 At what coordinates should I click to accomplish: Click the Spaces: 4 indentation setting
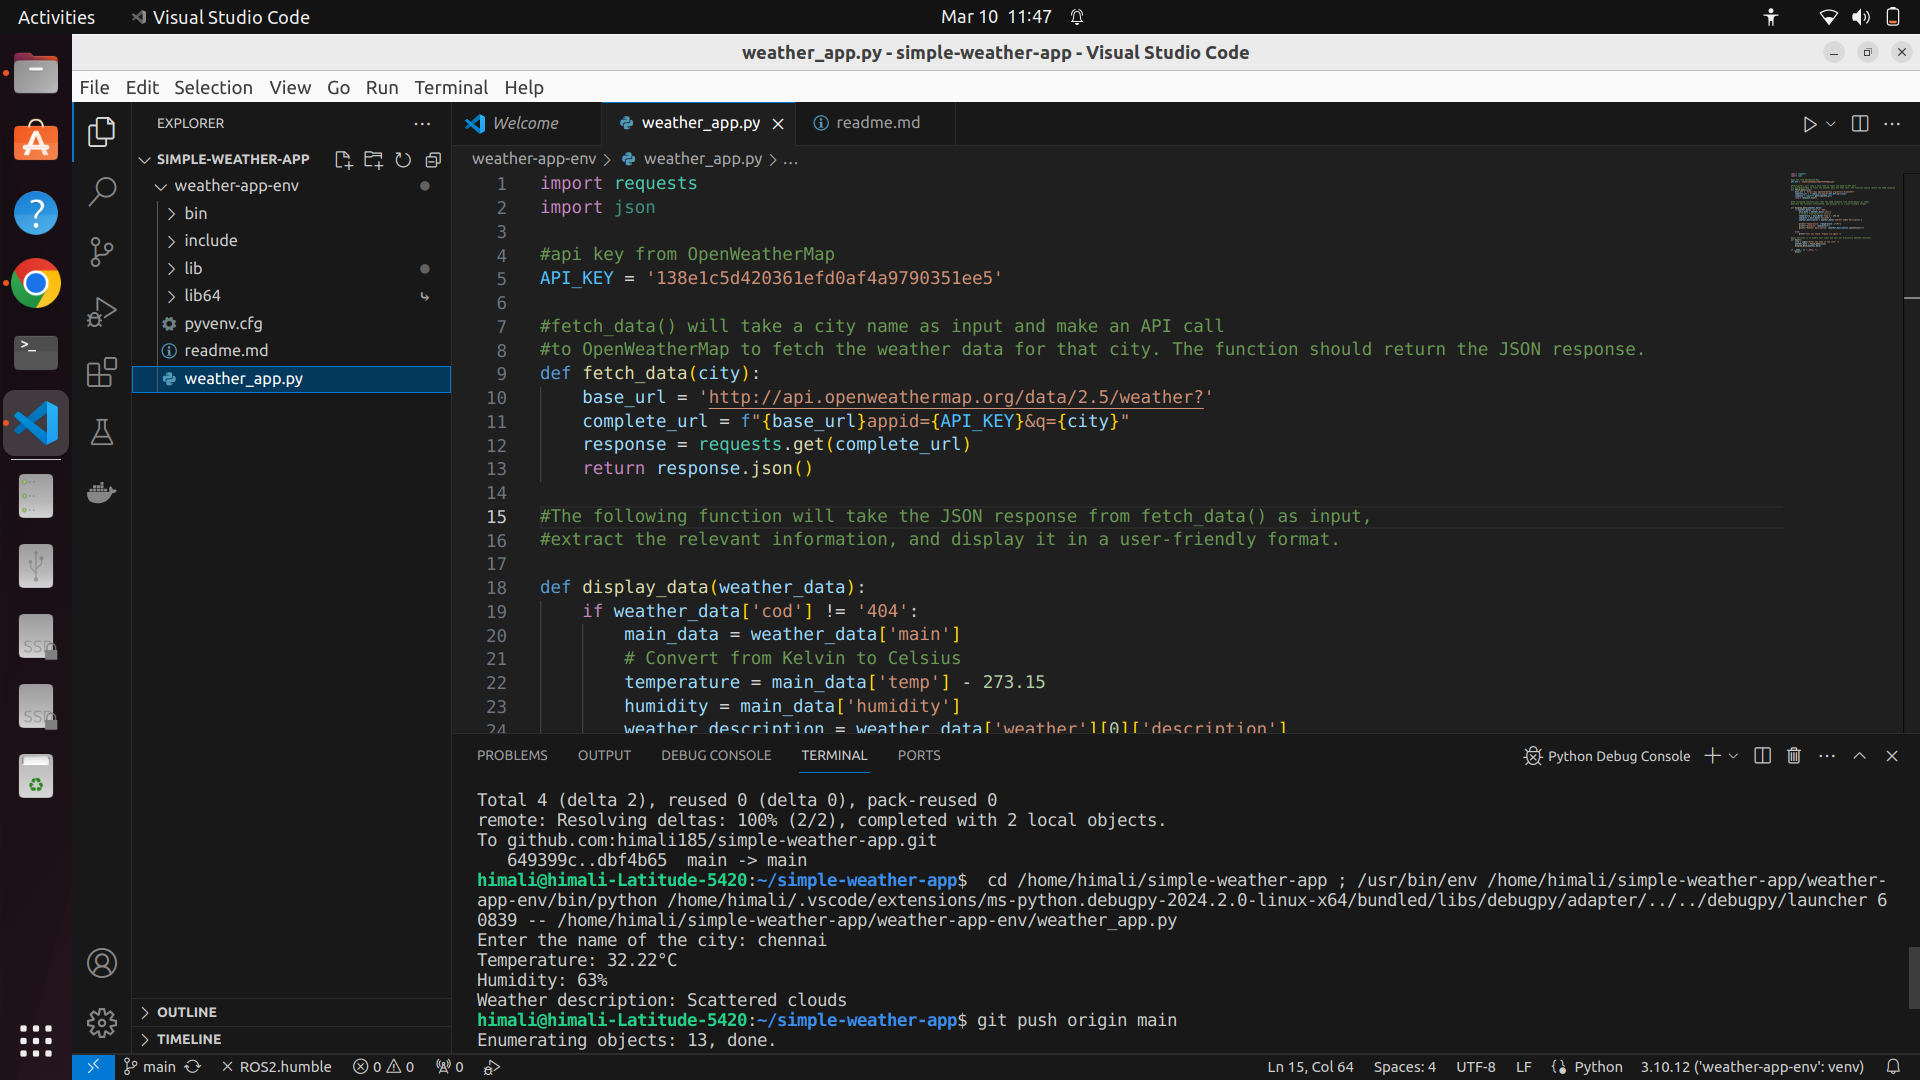(1404, 1067)
